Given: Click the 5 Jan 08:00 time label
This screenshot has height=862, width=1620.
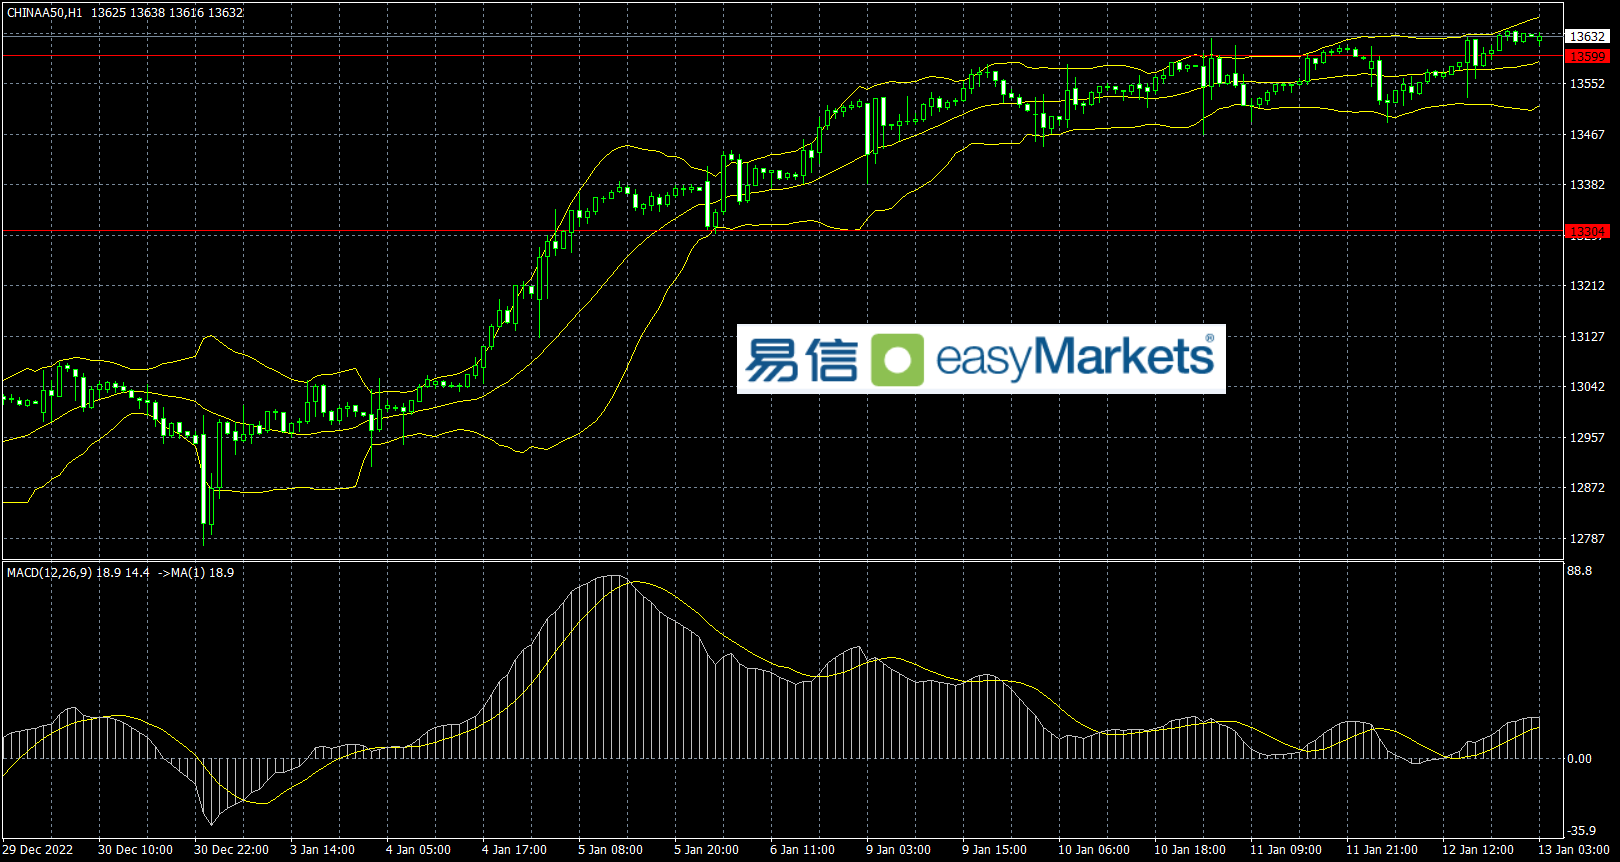Looking at the screenshot, I should [610, 850].
